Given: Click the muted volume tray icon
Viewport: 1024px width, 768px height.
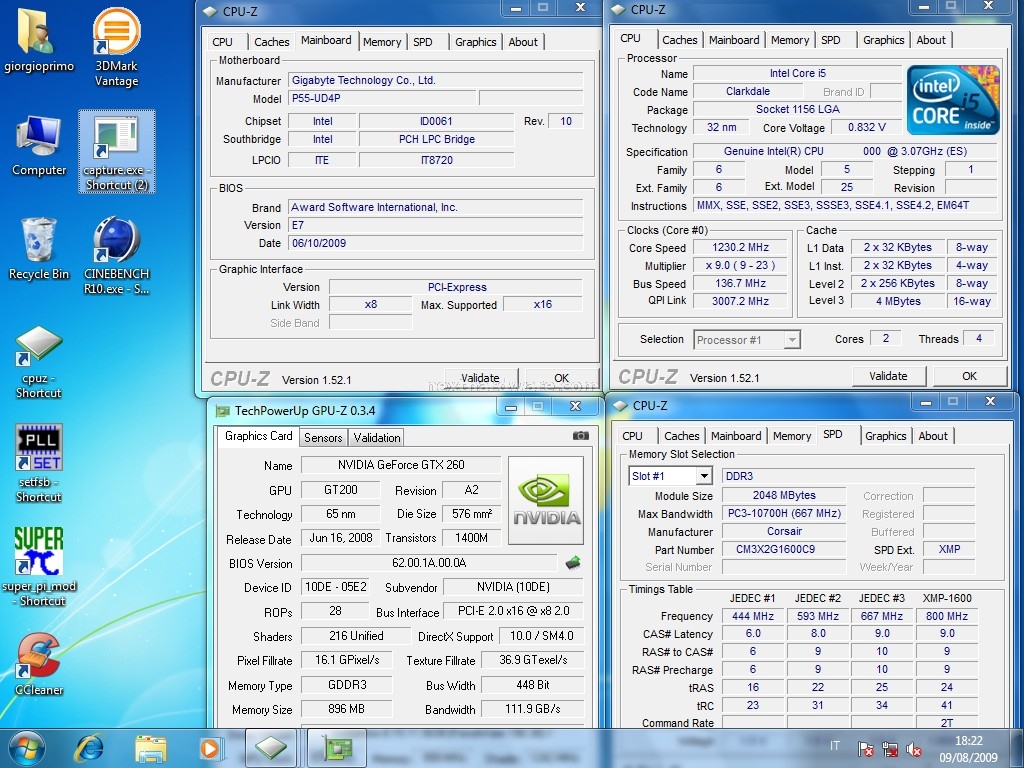Looking at the screenshot, I should pos(914,749).
